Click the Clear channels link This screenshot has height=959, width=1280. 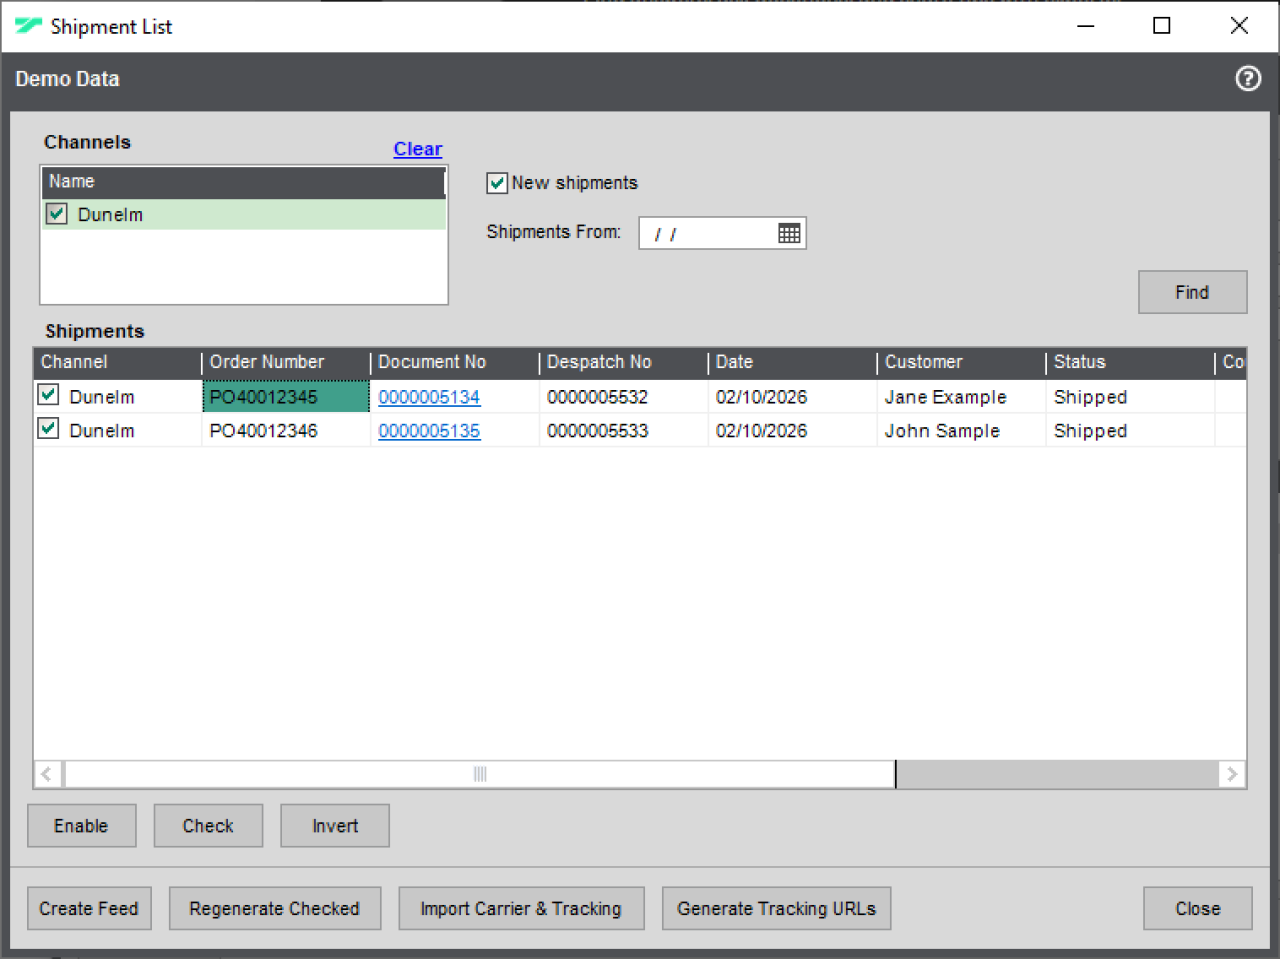(418, 149)
